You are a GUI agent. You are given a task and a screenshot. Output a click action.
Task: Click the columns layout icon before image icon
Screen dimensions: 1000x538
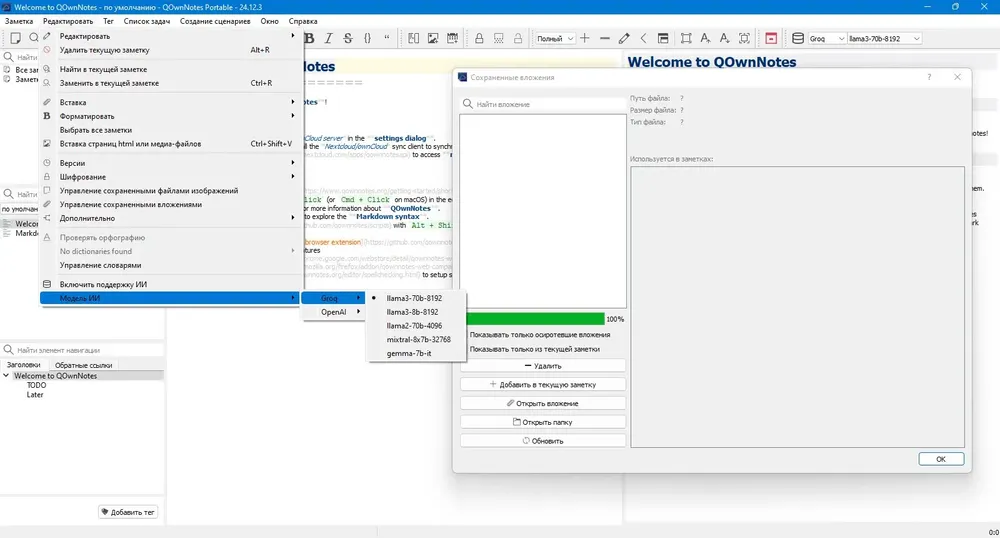[x=413, y=38]
